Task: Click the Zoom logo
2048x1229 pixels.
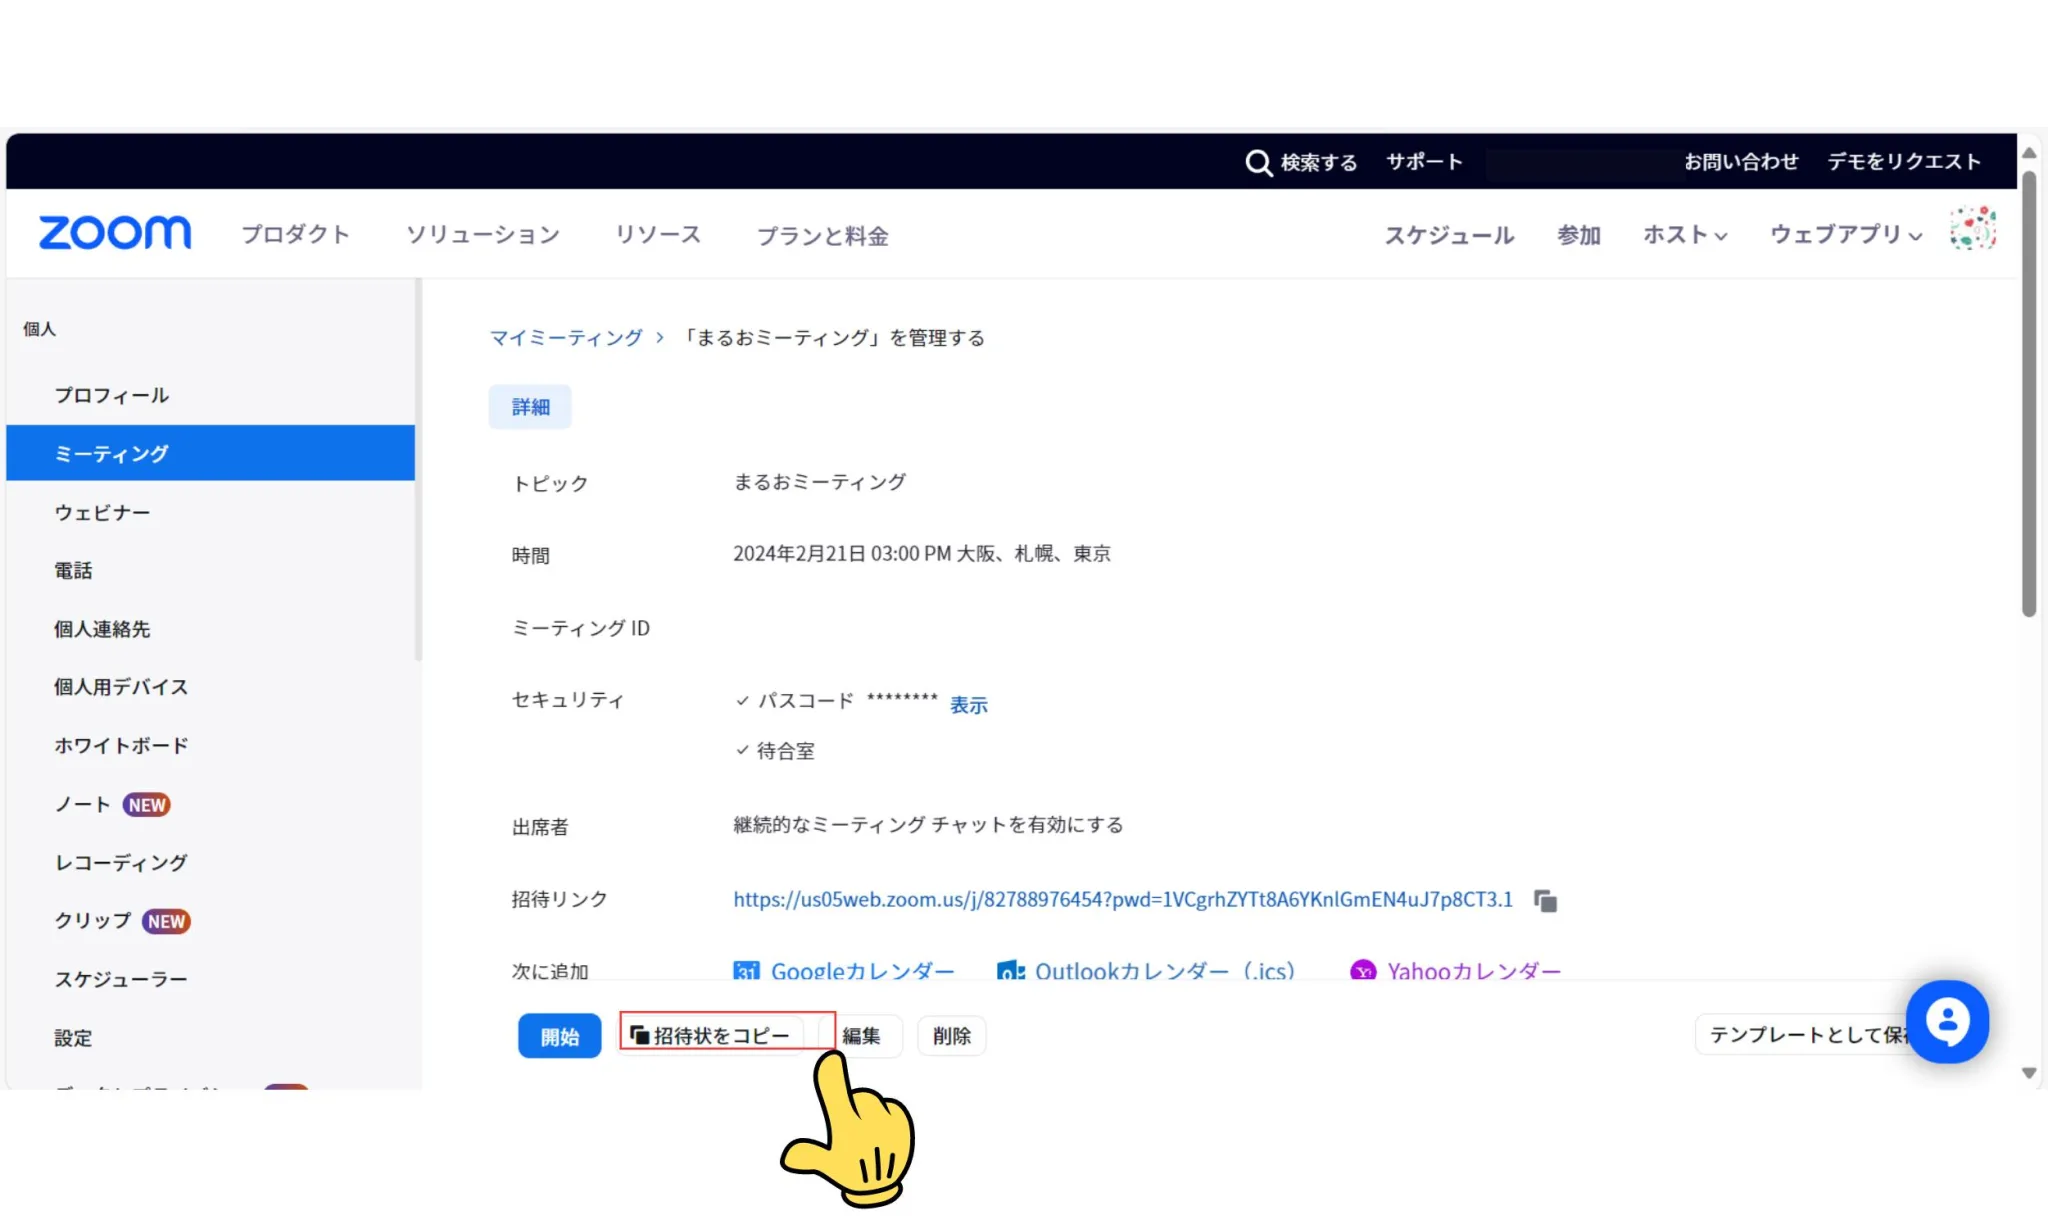Action: click(115, 233)
